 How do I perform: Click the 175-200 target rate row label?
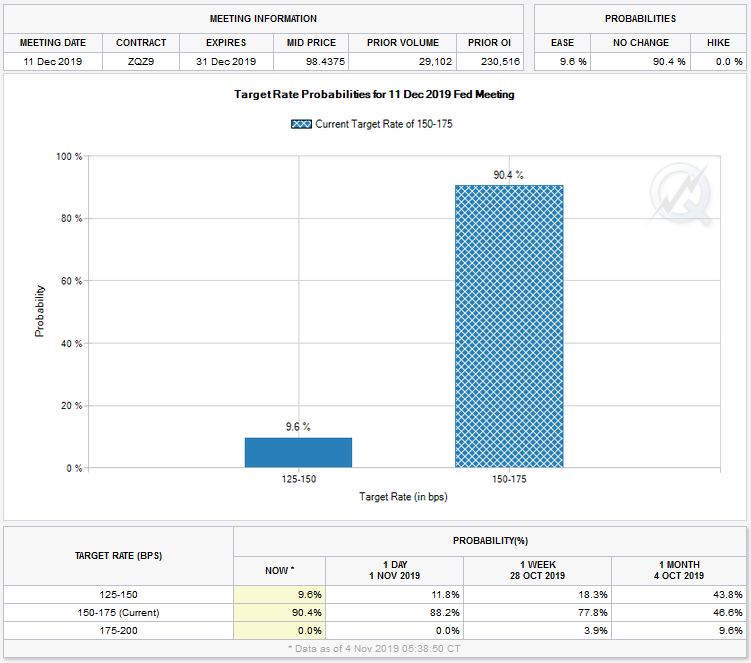coord(118,631)
